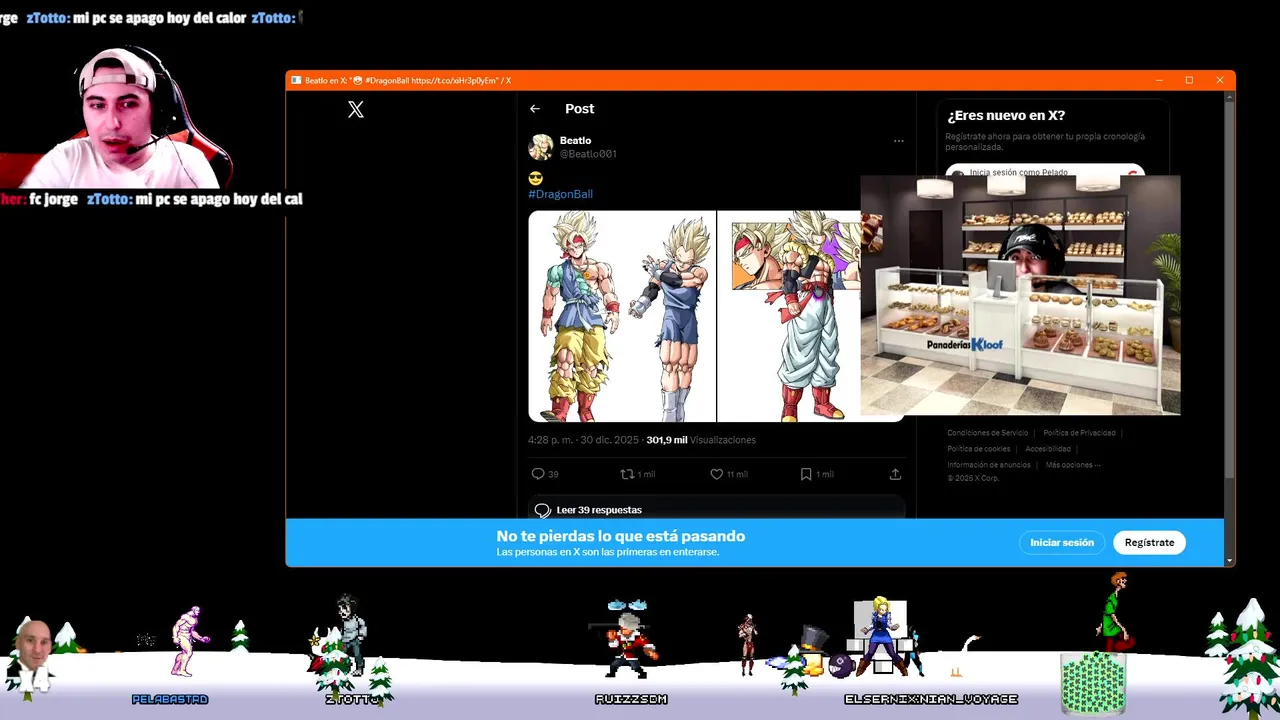This screenshot has width=1280, height=720.
Task: Click the X logo in the sidebar
Action: 356,110
